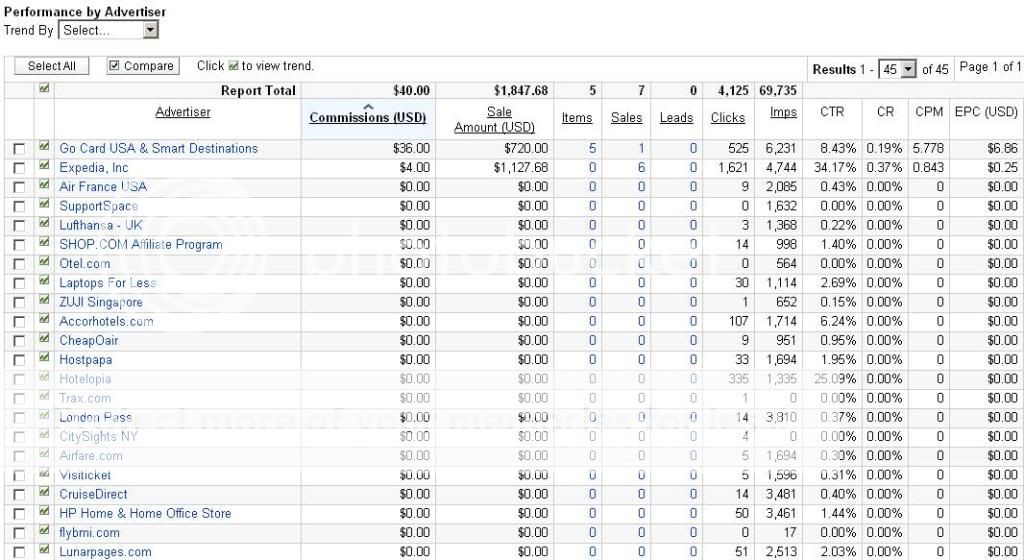
Task: Select Air France USA checkbox
Action: tap(19, 187)
